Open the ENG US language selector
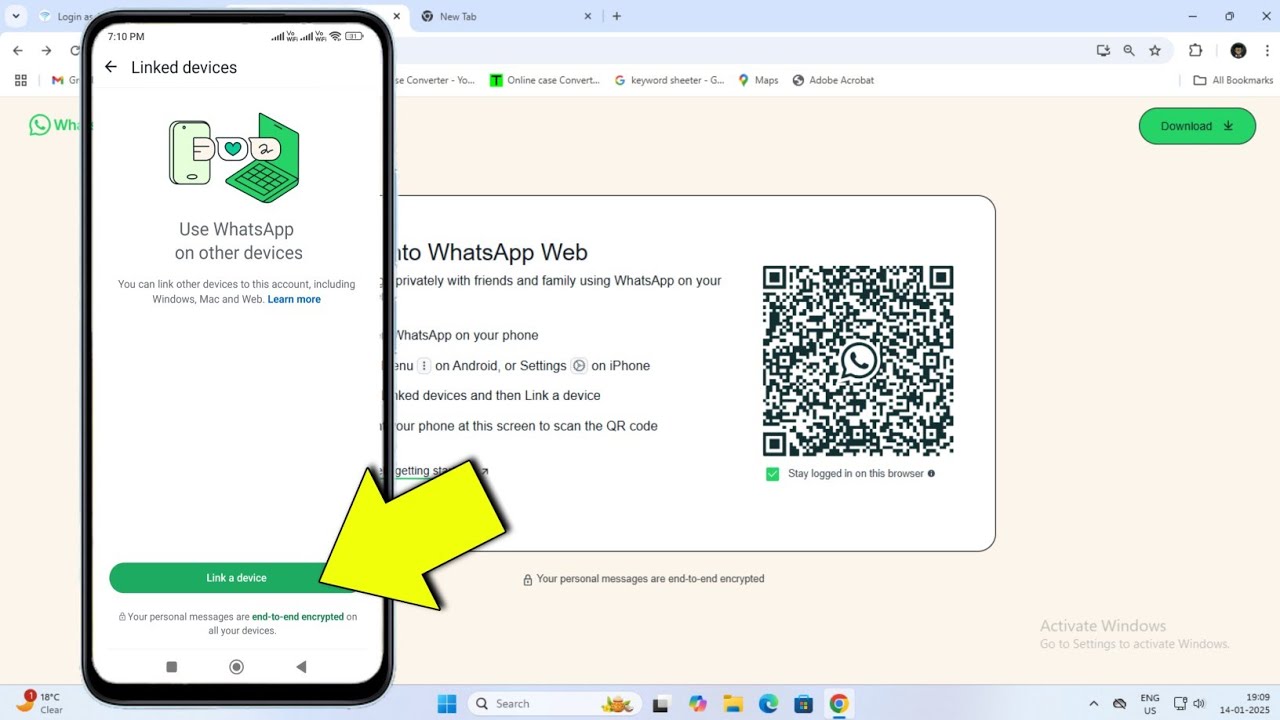Viewport: 1280px width, 720px height. pyautogui.click(x=1150, y=704)
